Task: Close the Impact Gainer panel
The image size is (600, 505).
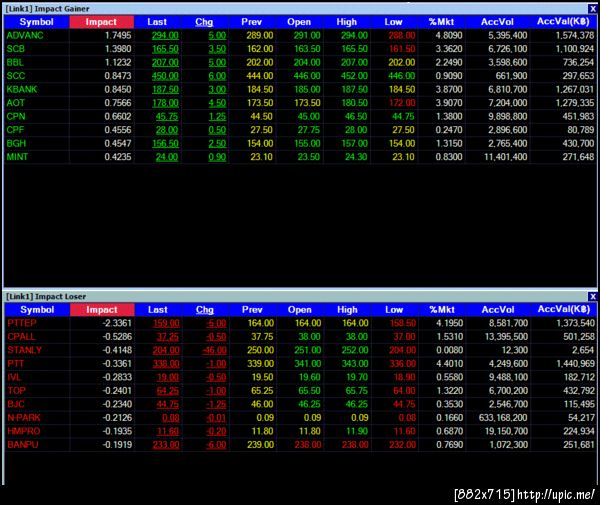Action: tap(593, 9)
